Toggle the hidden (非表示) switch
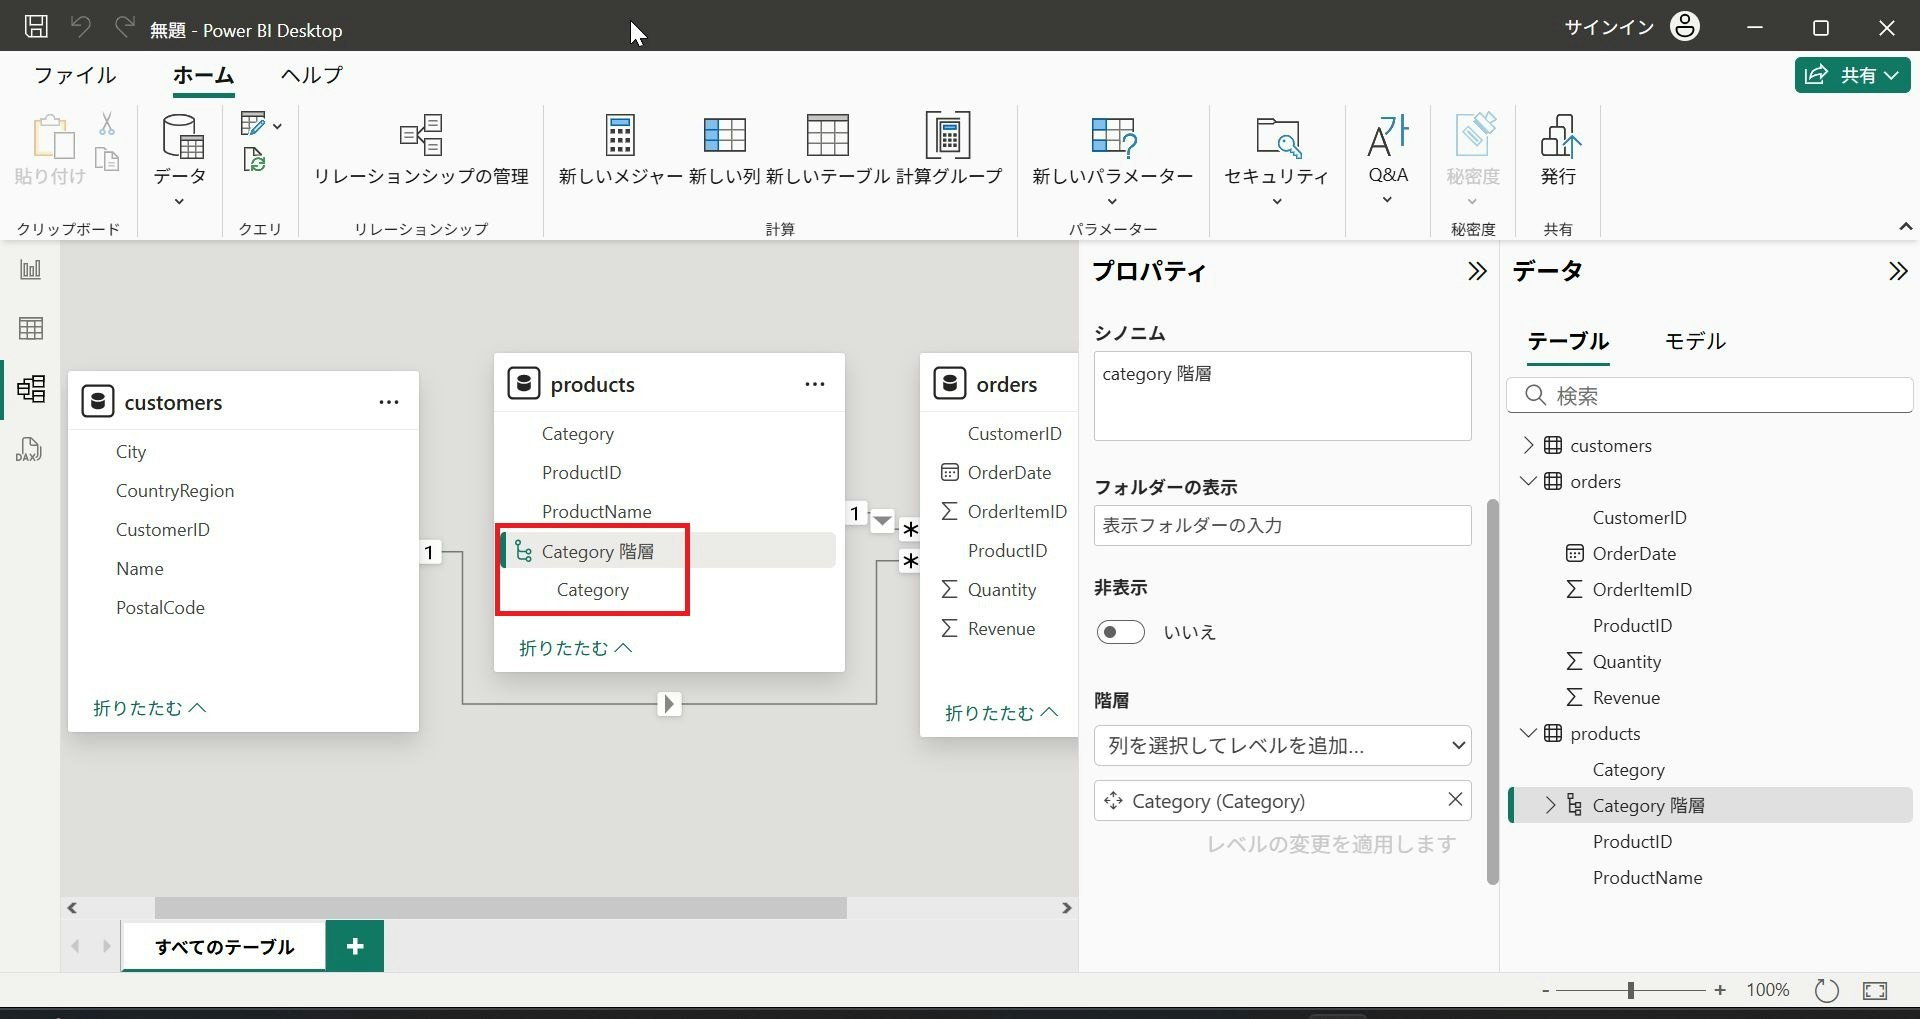Viewport: 1920px width, 1019px height. click(x=1120, y=632)
